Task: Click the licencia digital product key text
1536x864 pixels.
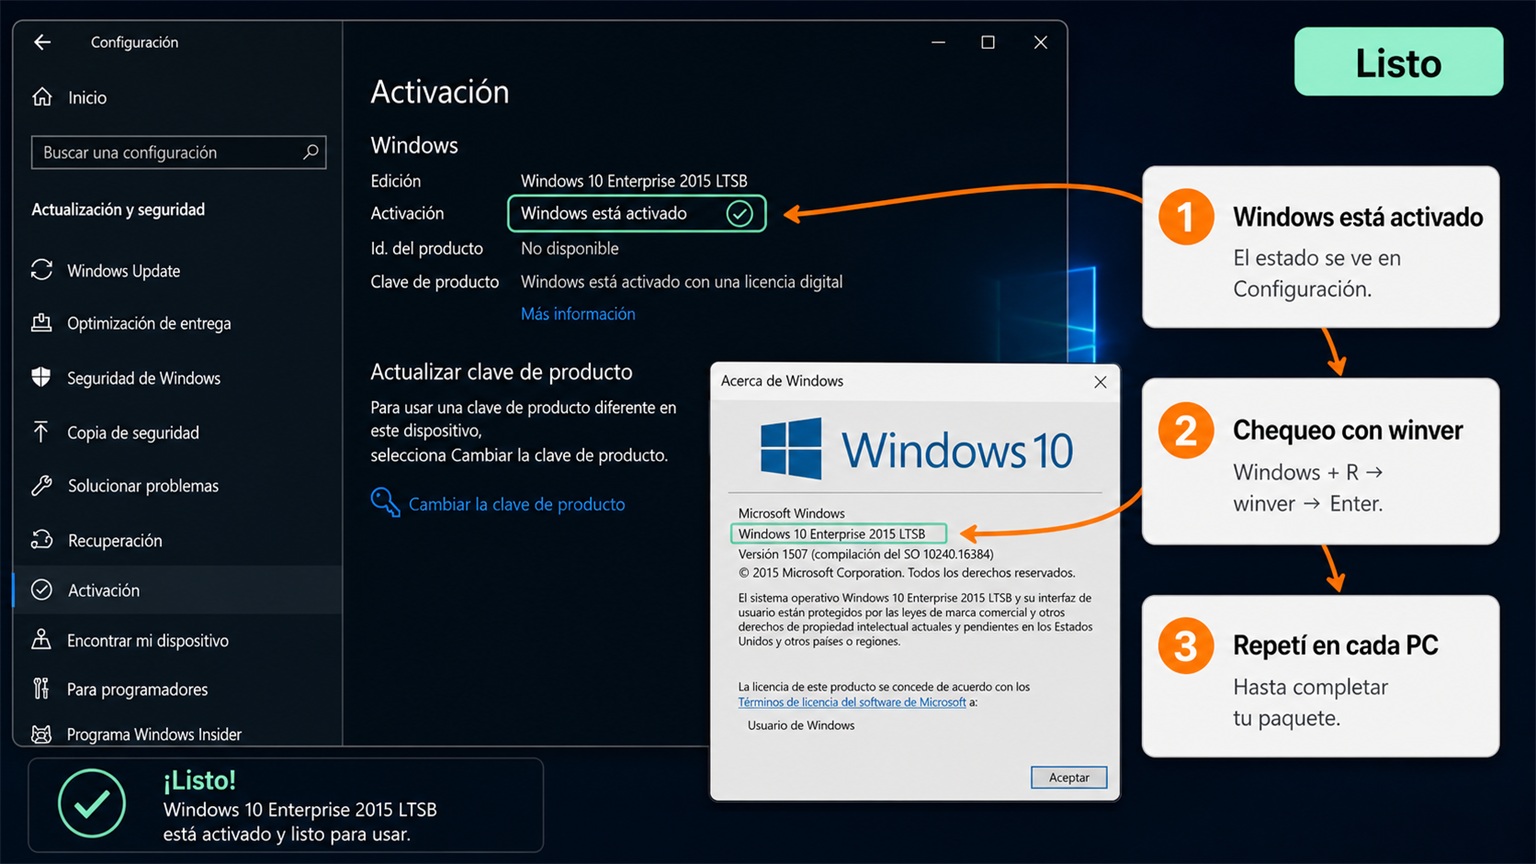Action: 682,282
